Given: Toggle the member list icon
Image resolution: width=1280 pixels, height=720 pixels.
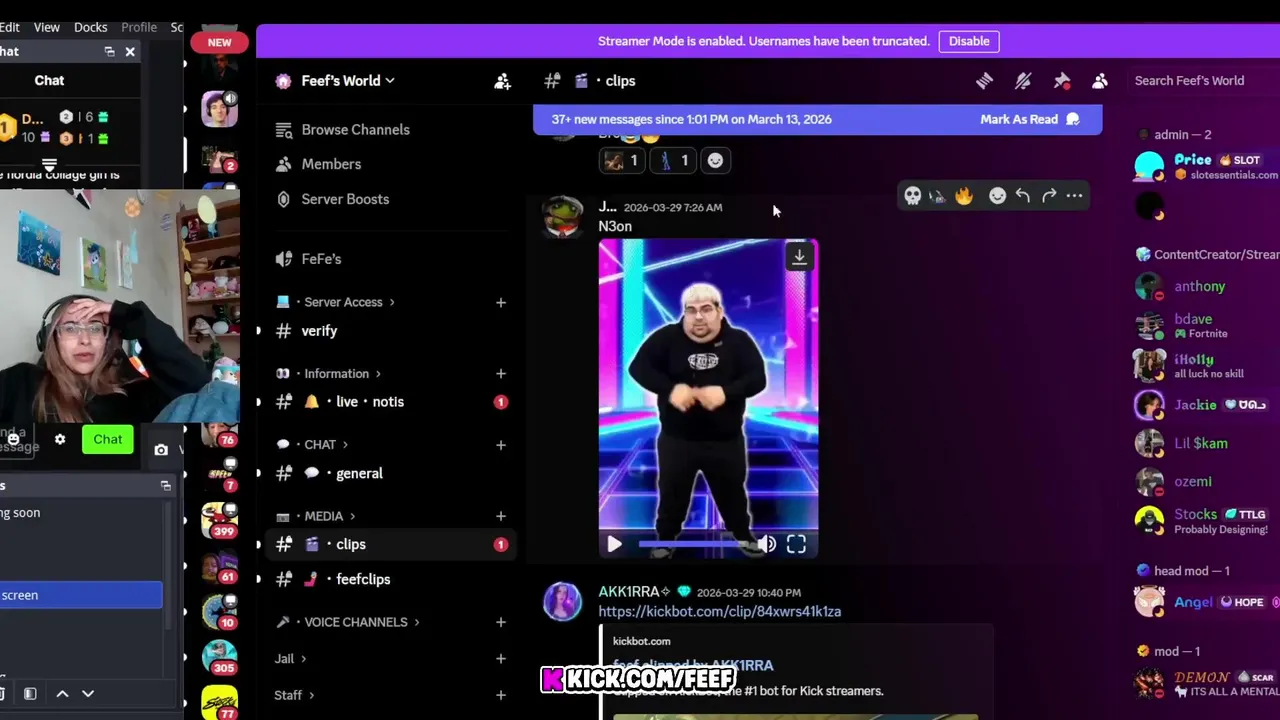Looking at the screenshot, I should [x=1100, y=81].
